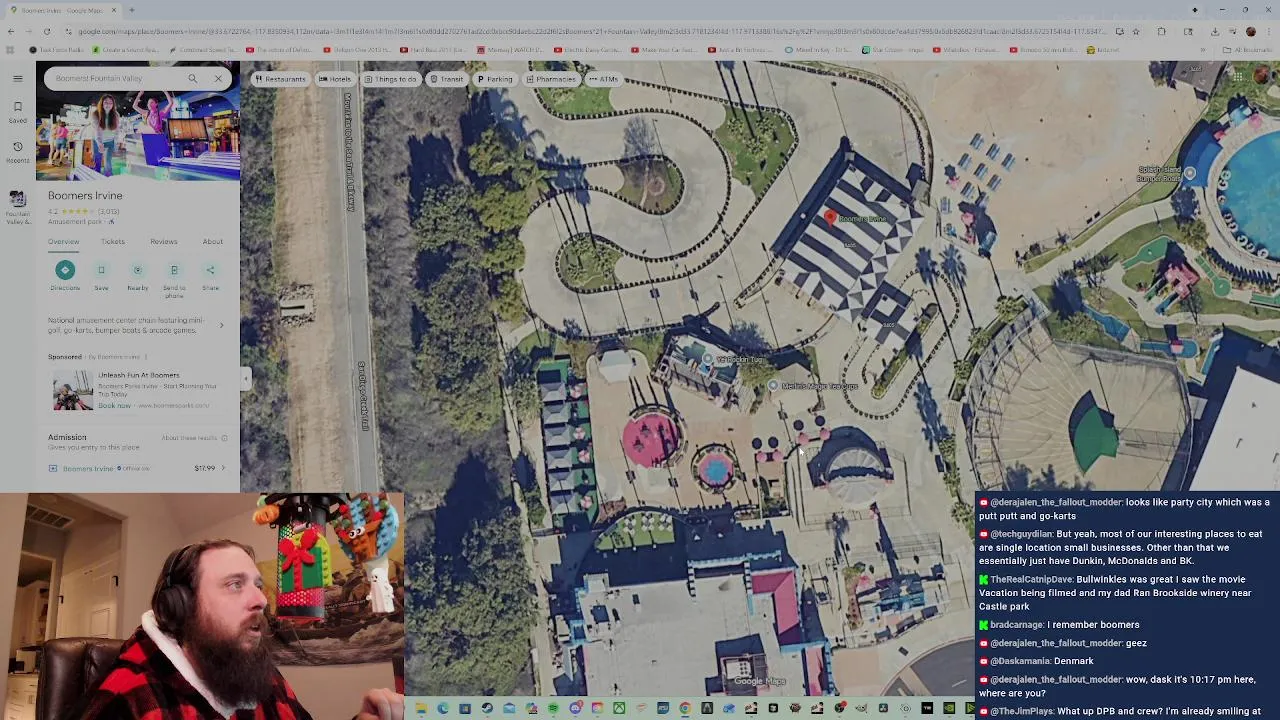Open the Boomers Irvine $17.99 admission row
Image resolution: width=1280 pixels, height=720 pixels.
pos(138,468)
